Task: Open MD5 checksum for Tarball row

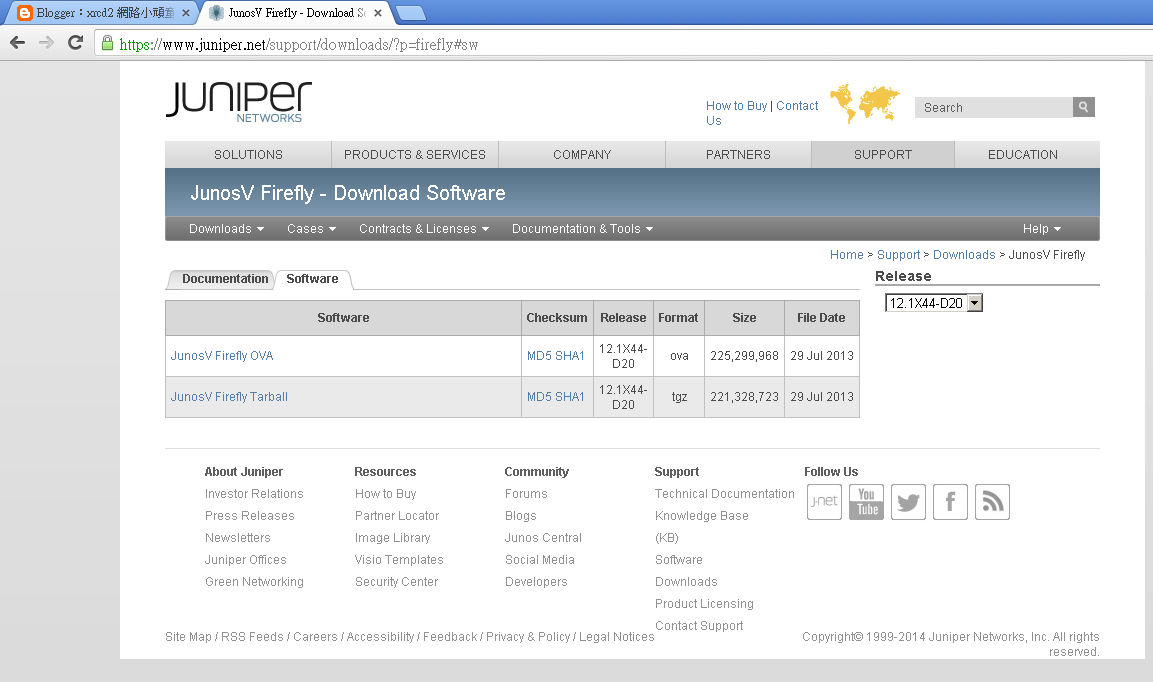Action: coord(539,397)
